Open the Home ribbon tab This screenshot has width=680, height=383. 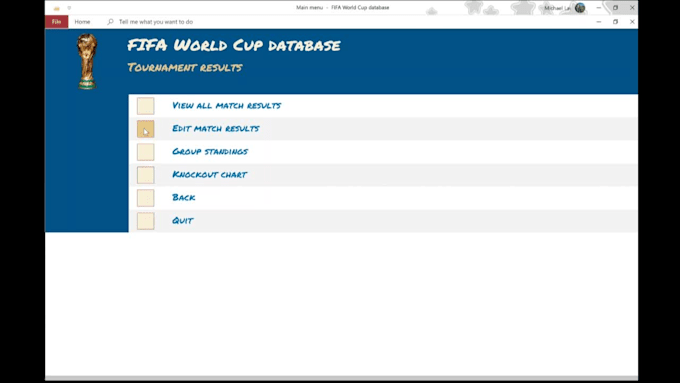point(82,22)
